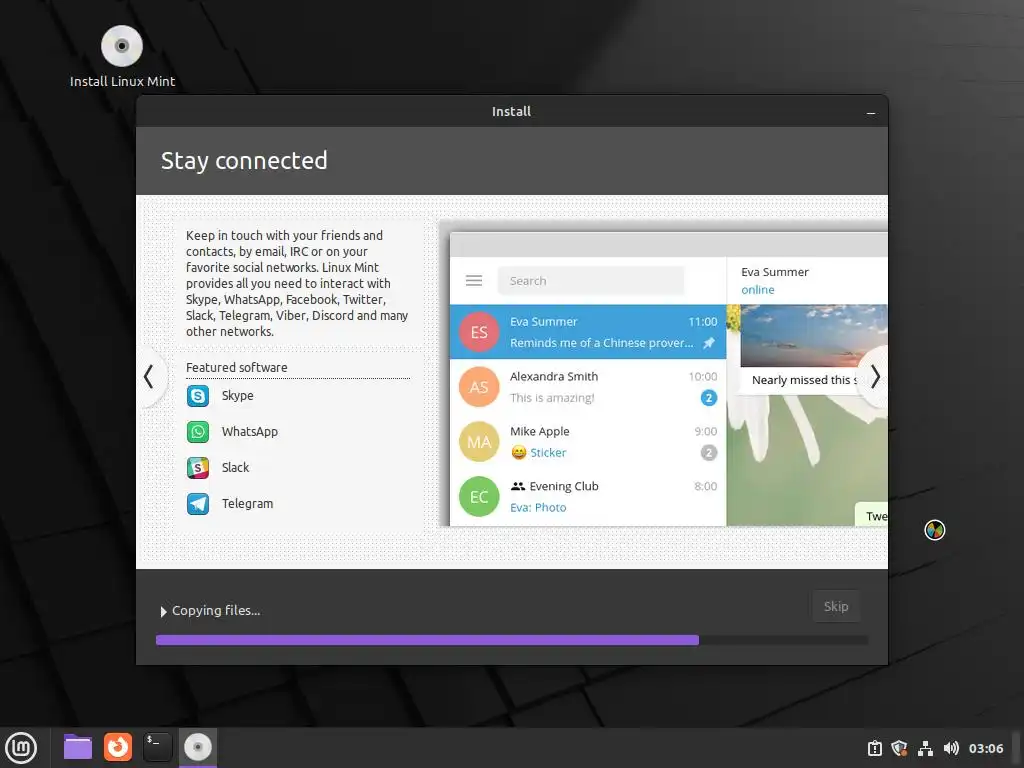This screenshot has height=768, width=1024.
Task: Click the Telegram featured software icon
Action: 198,504
